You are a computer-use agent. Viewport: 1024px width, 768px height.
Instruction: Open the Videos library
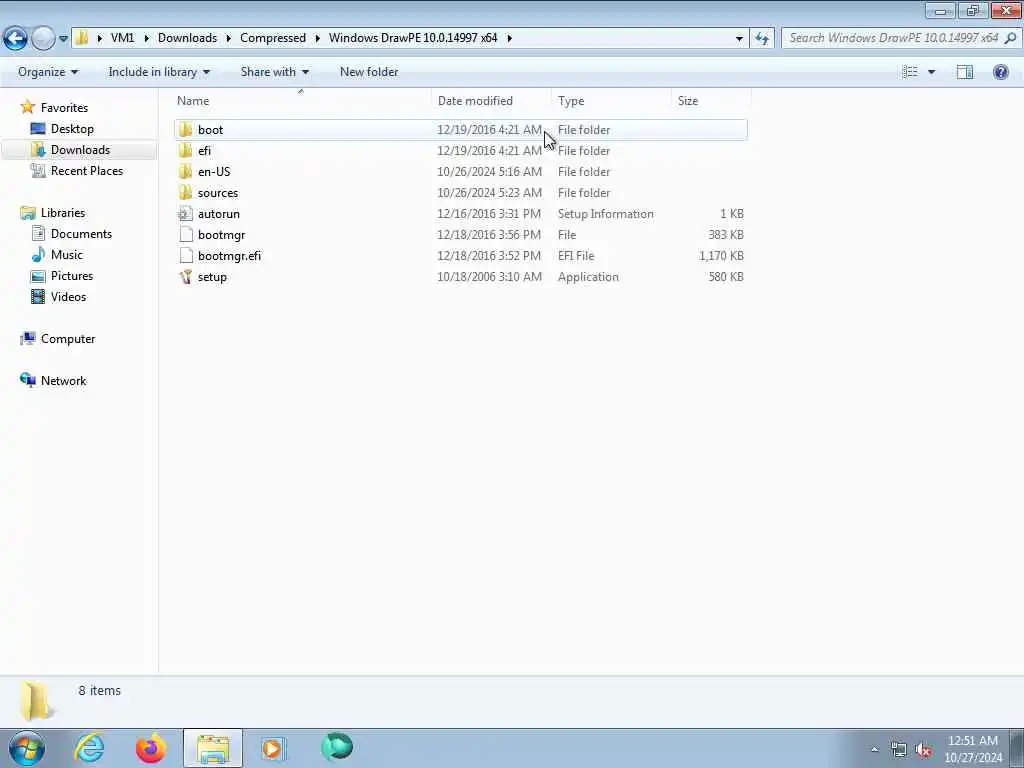(x=69, y=296)
